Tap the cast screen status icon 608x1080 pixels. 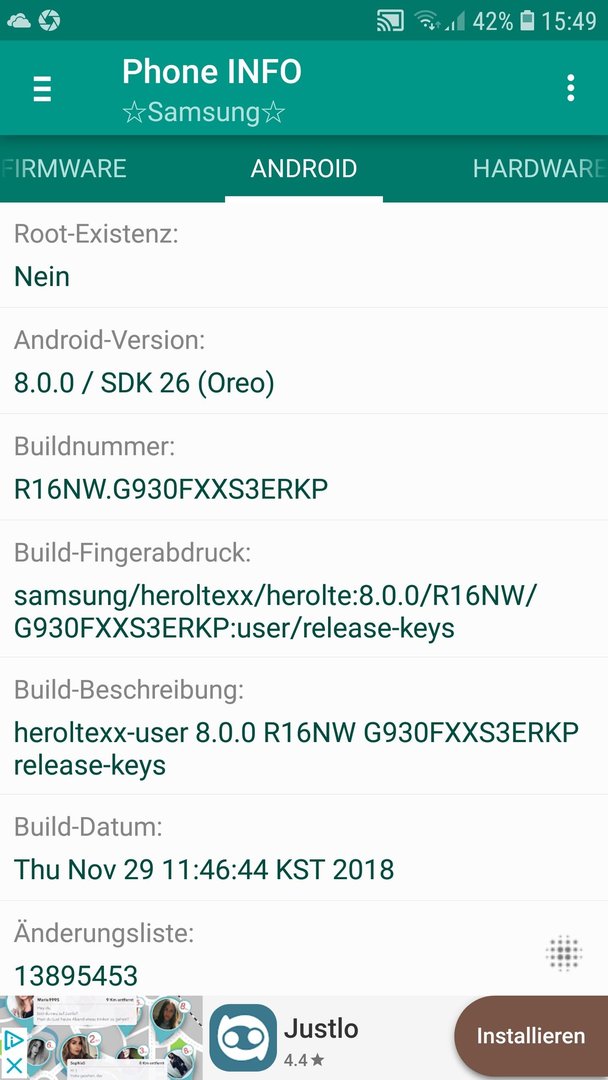pyautogui.click(x=390, y=21)
